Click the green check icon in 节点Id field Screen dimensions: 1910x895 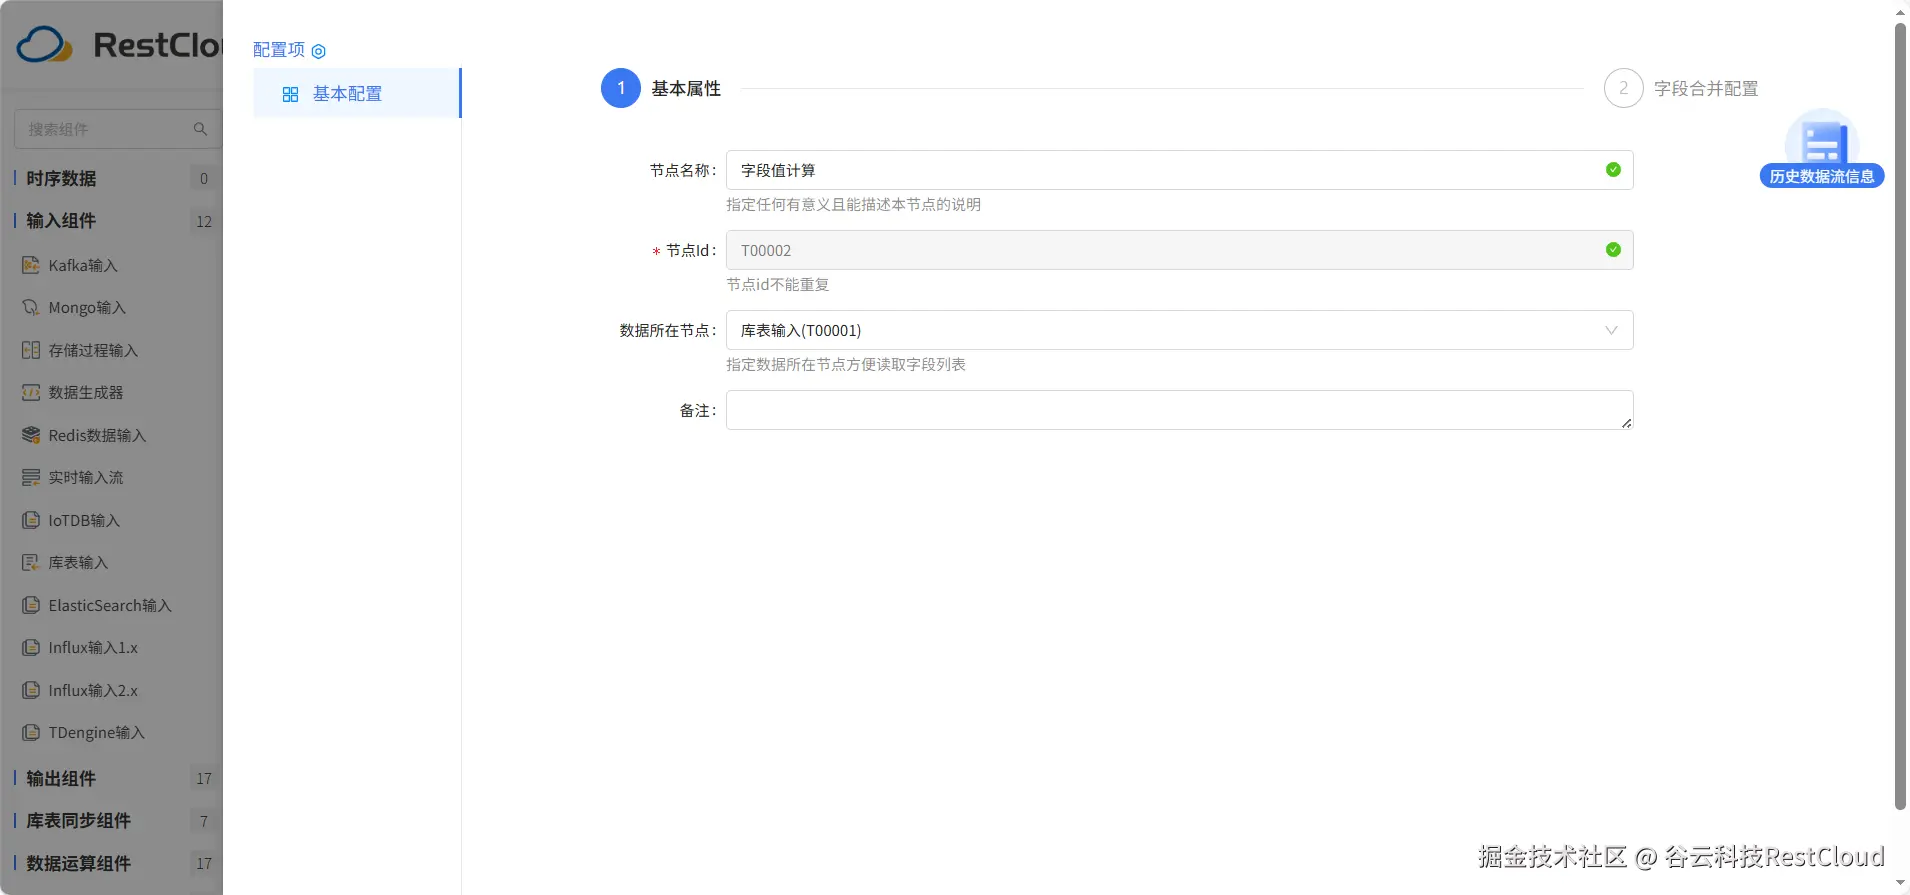tap(1613, 250)
